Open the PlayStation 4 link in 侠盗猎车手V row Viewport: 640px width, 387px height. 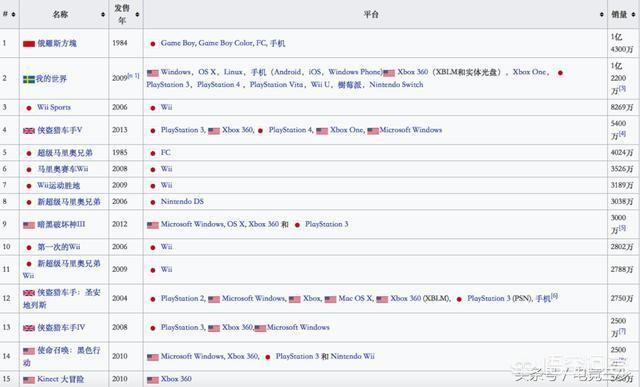pyautogui.click(x=290, y=130)
